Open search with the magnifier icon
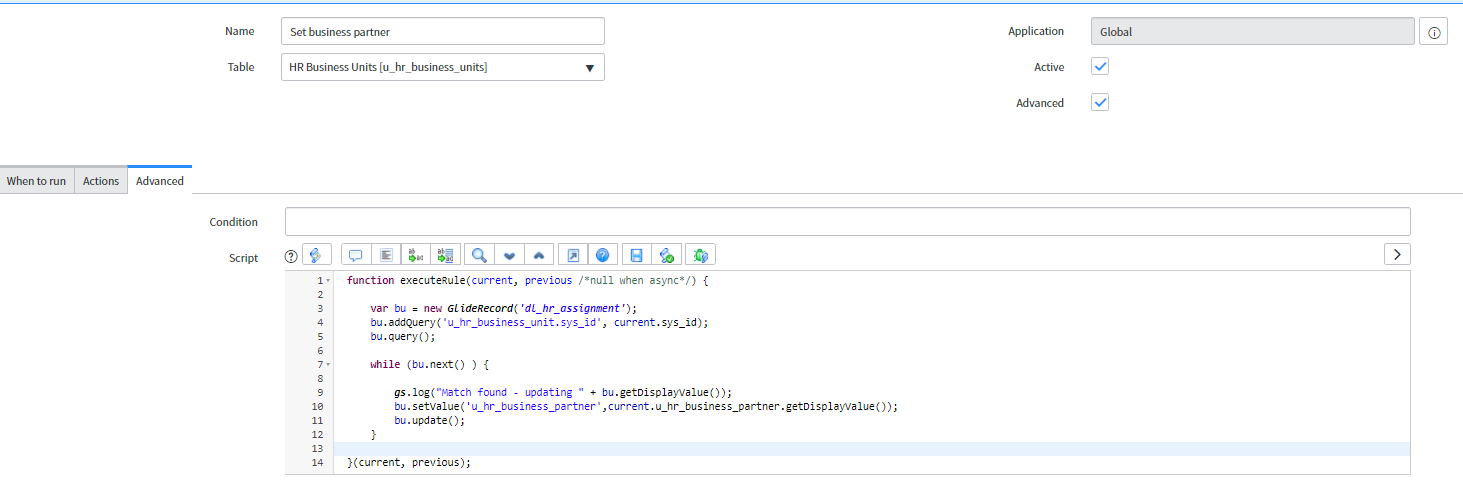Viewport: 1463px width, 483px height. (479, 256)
